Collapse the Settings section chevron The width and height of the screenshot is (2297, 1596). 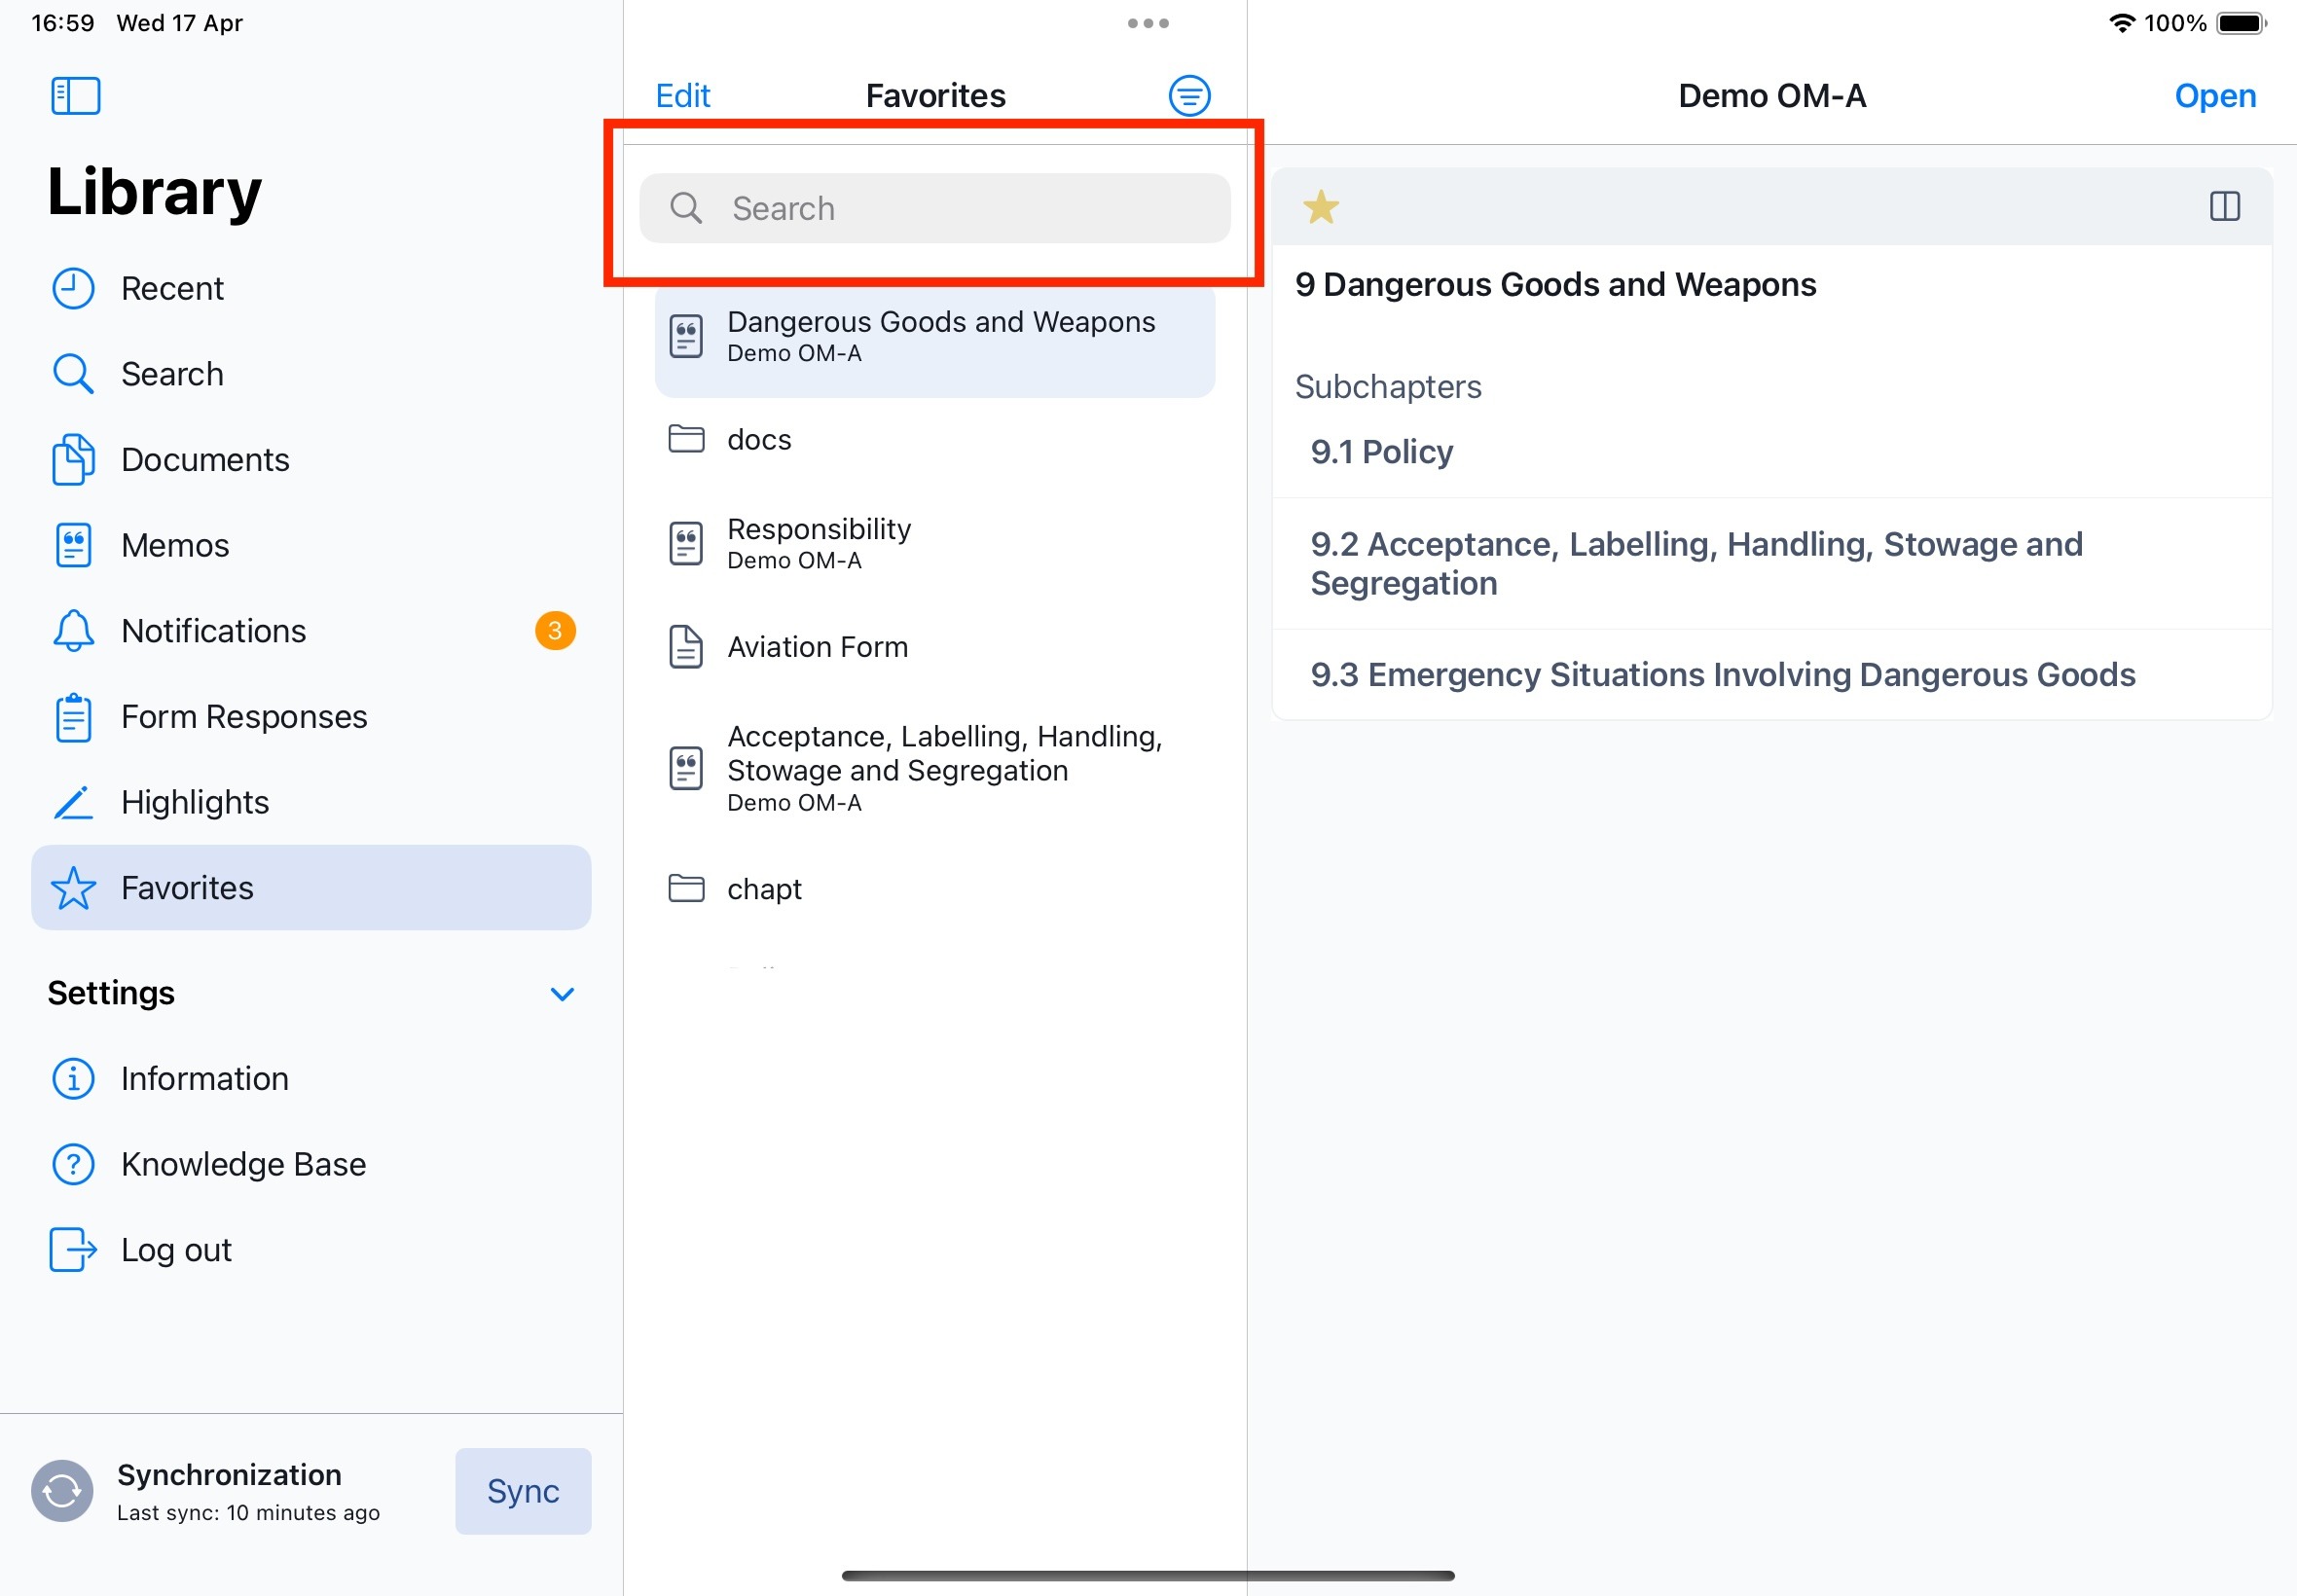[x=562, y=994]
